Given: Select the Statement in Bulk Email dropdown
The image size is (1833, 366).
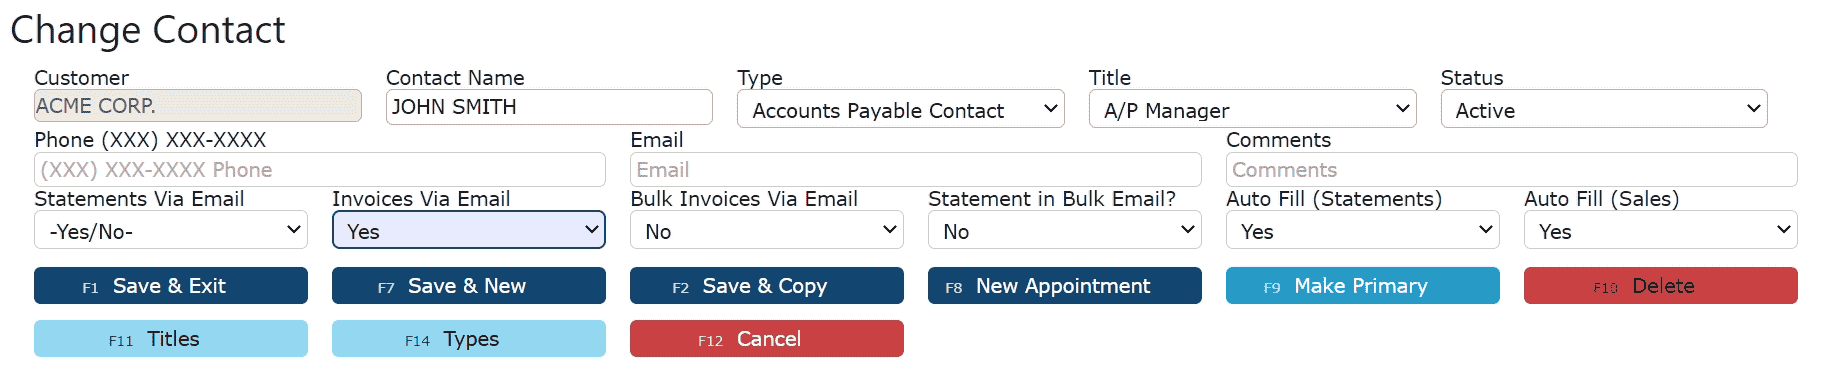Looking at the screenshot, I should [1065, 230].
